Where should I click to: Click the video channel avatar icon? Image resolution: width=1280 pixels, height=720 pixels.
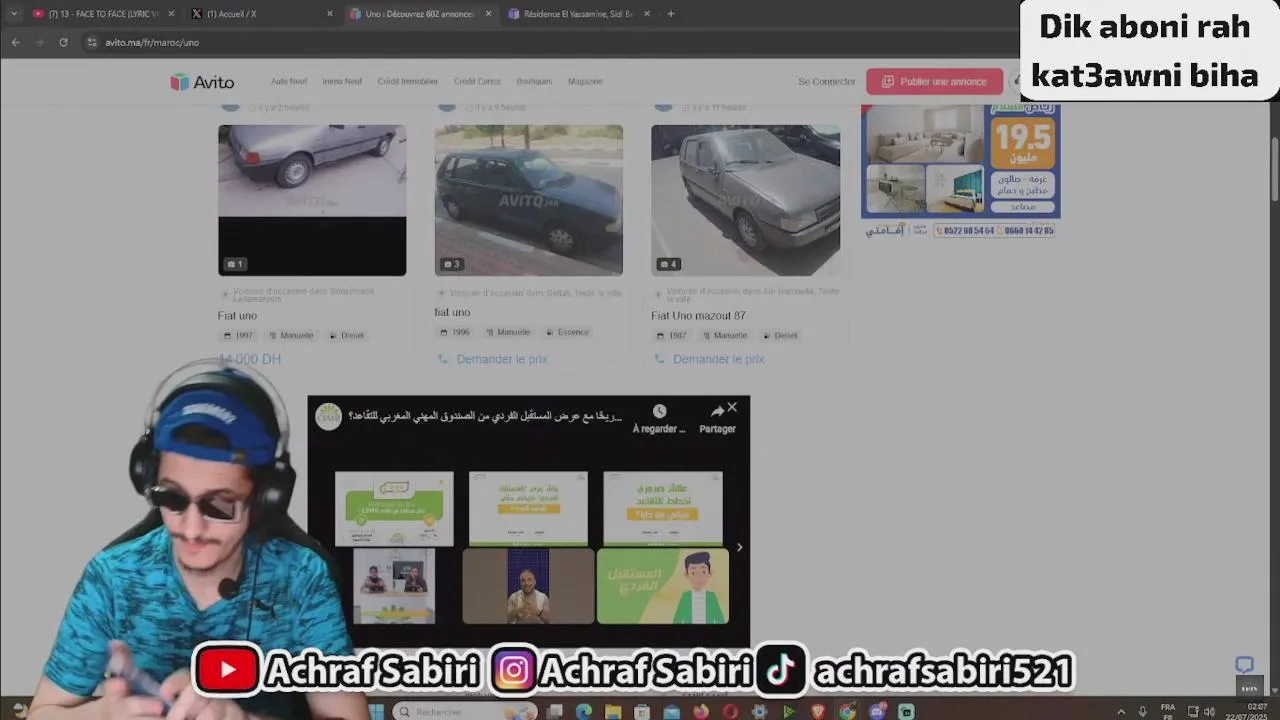pyautogui.click(x=328, y=417)
